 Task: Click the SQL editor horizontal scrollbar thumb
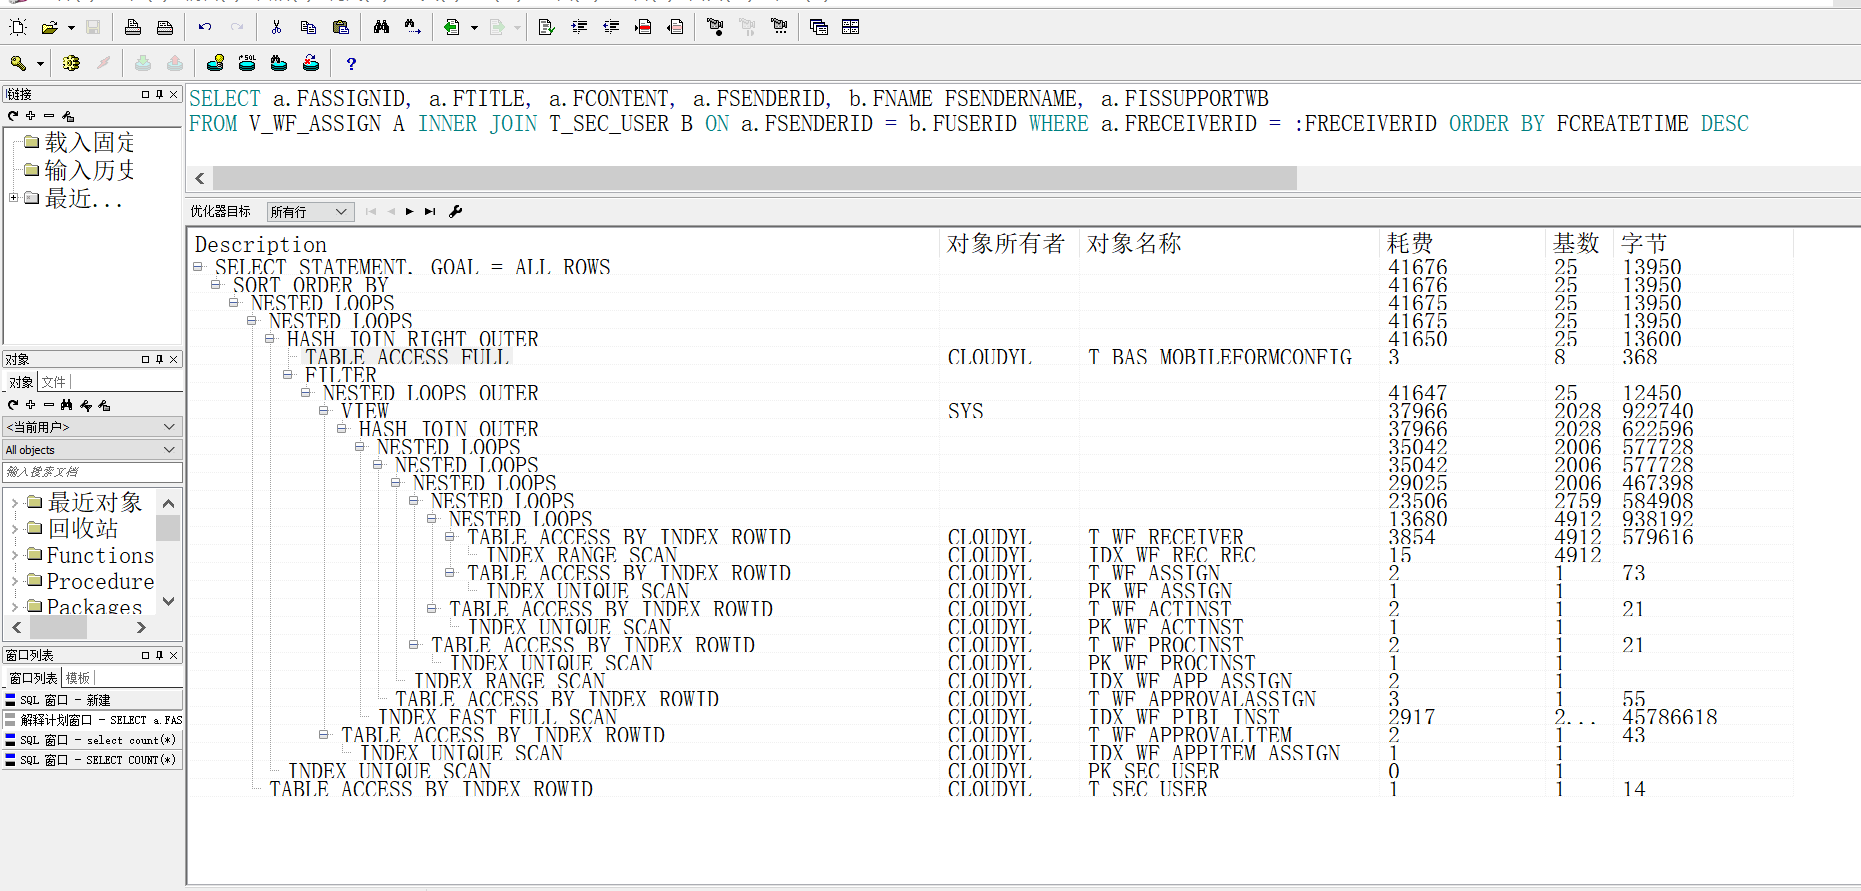coord(754,178)
